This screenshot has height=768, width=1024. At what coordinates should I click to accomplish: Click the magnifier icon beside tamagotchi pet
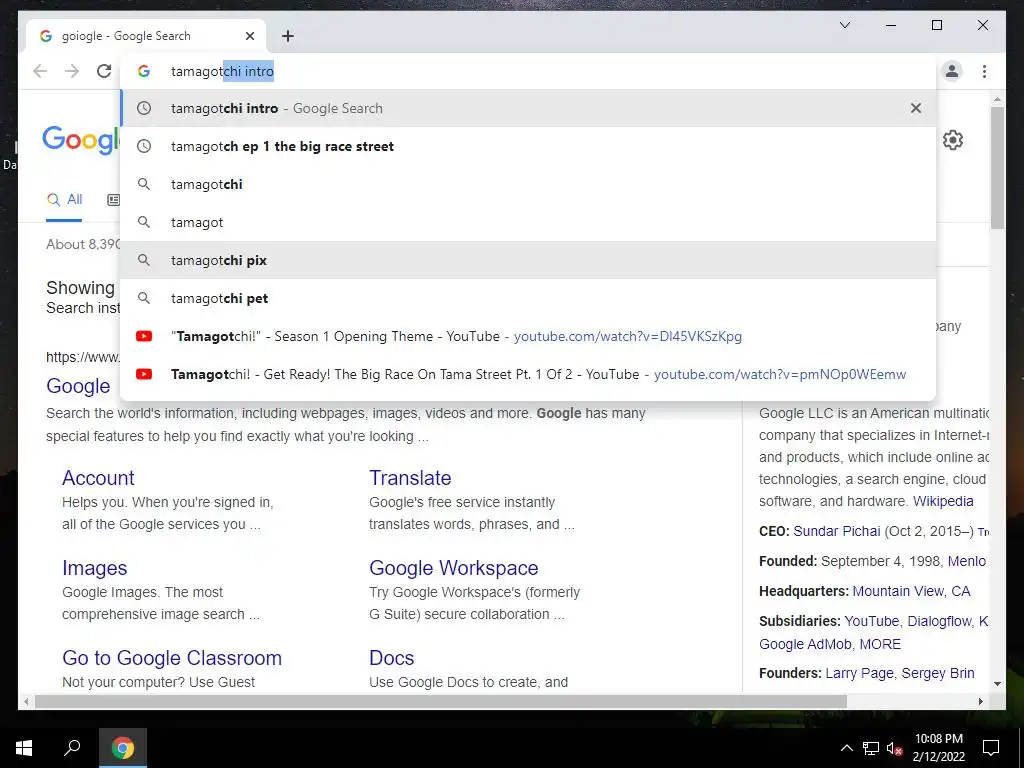[x=144, y=298]
